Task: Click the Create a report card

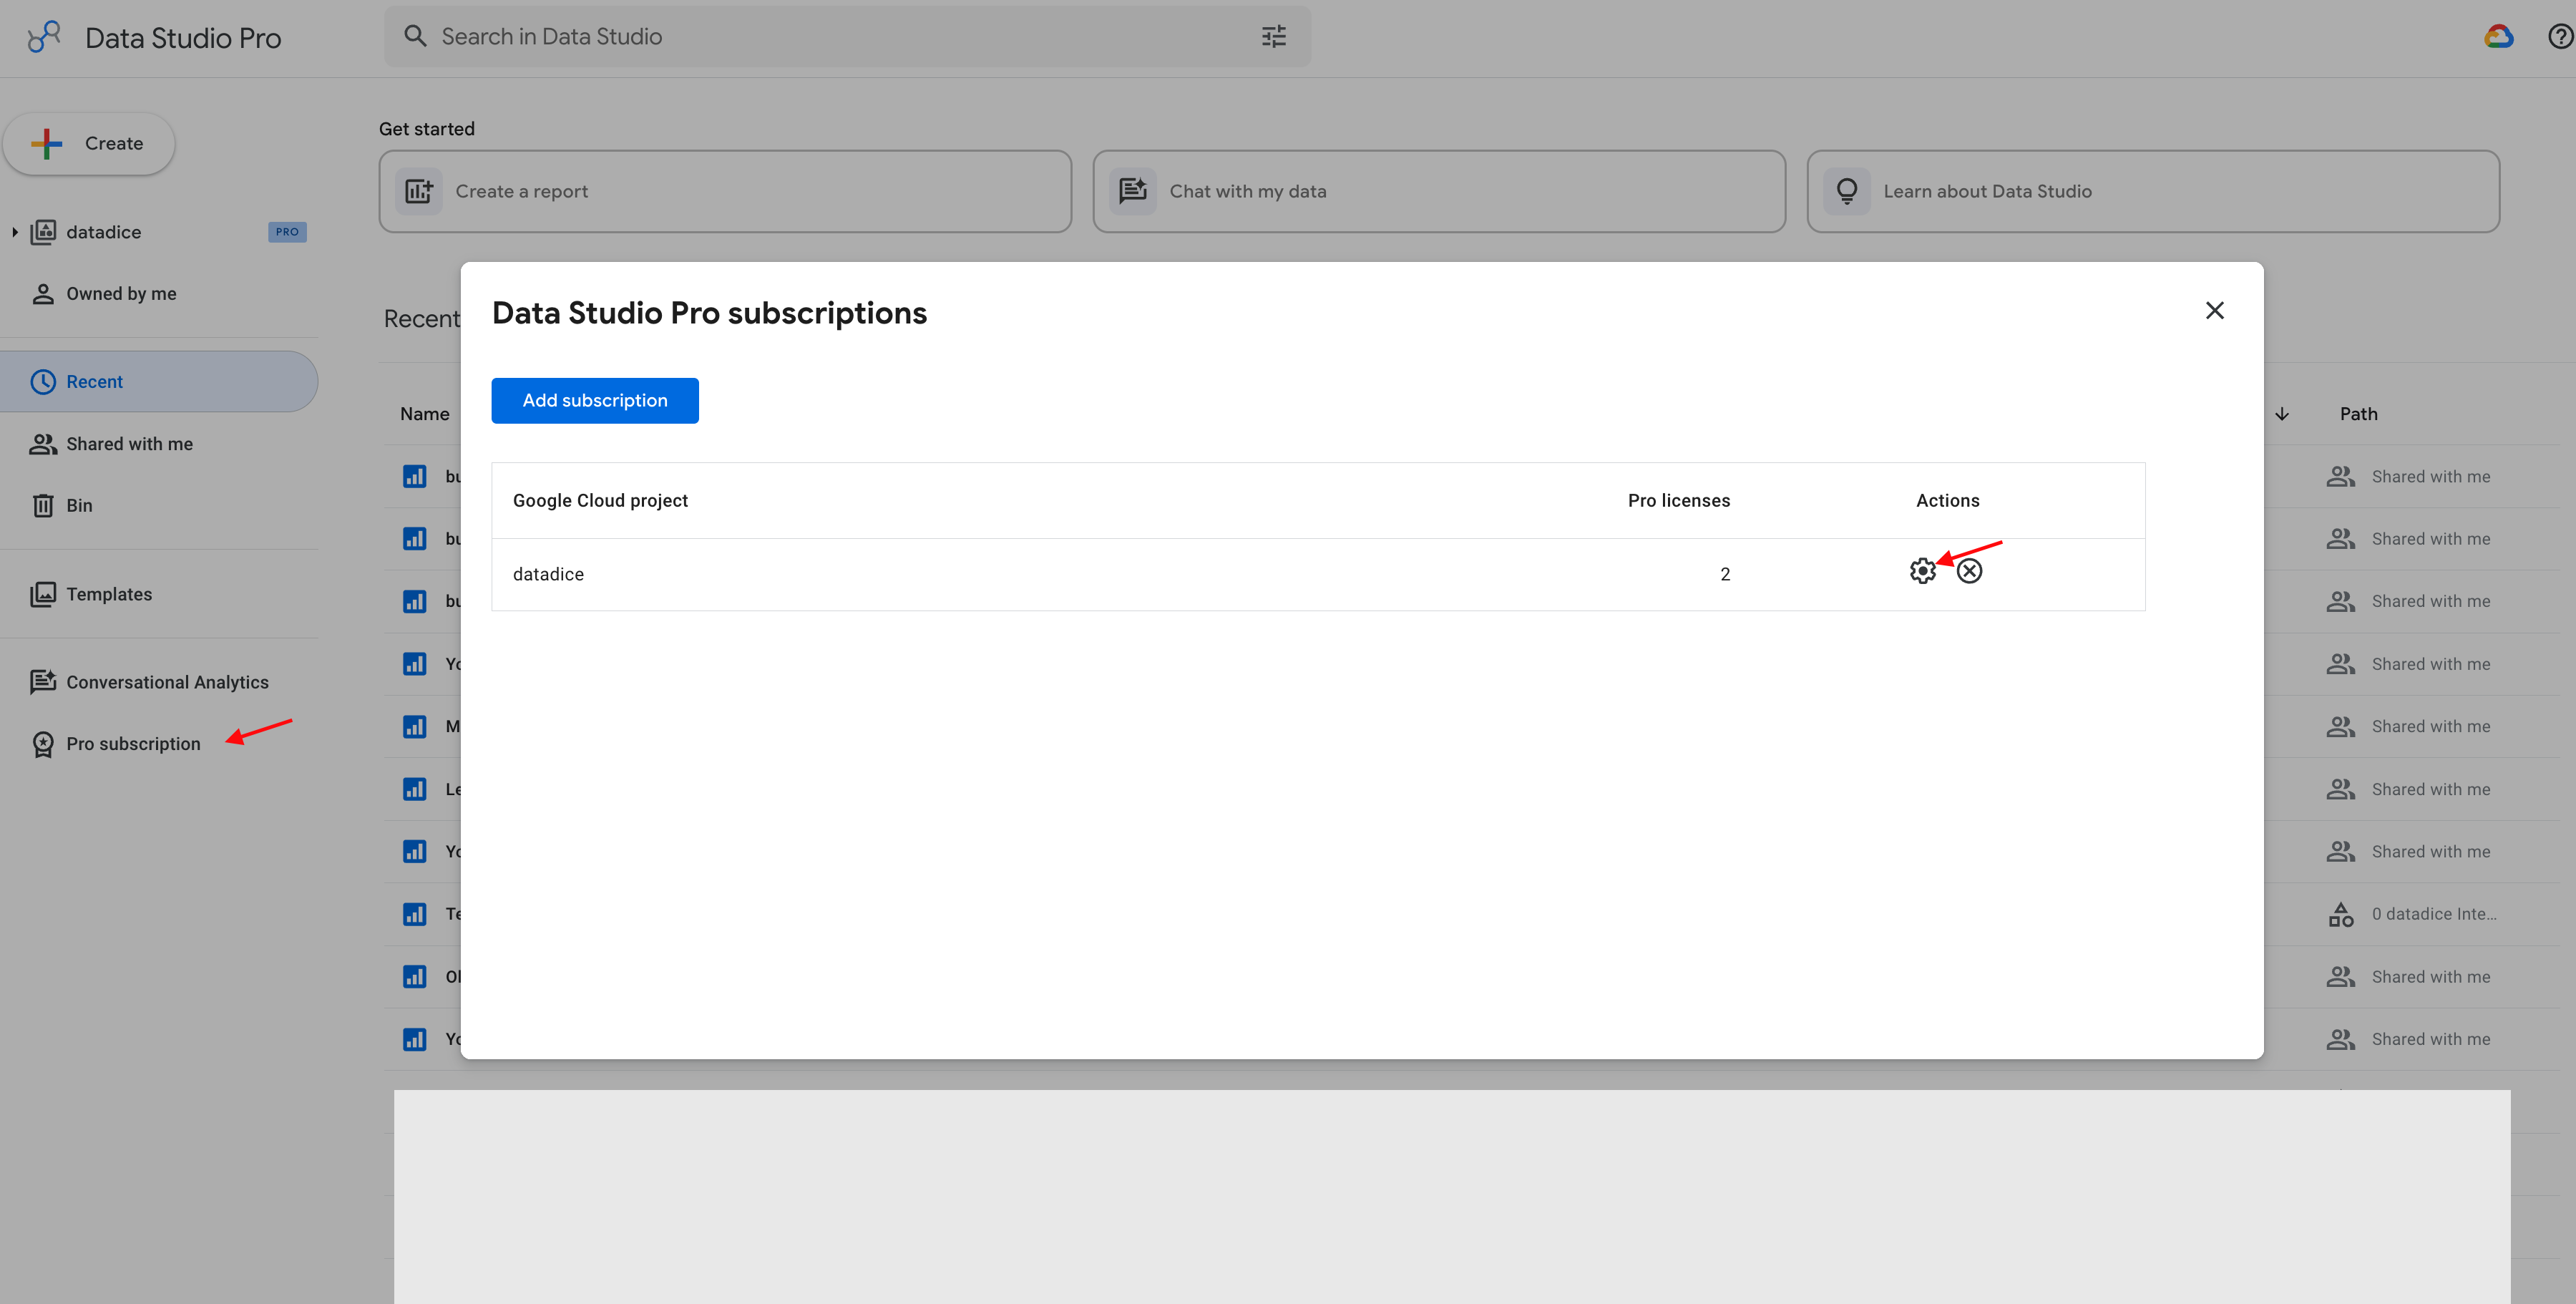Action: click(725, 192)
